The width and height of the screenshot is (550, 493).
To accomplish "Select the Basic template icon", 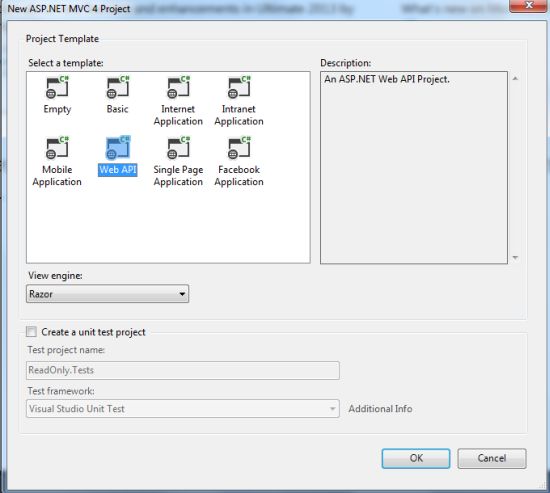I will point(118,87).
